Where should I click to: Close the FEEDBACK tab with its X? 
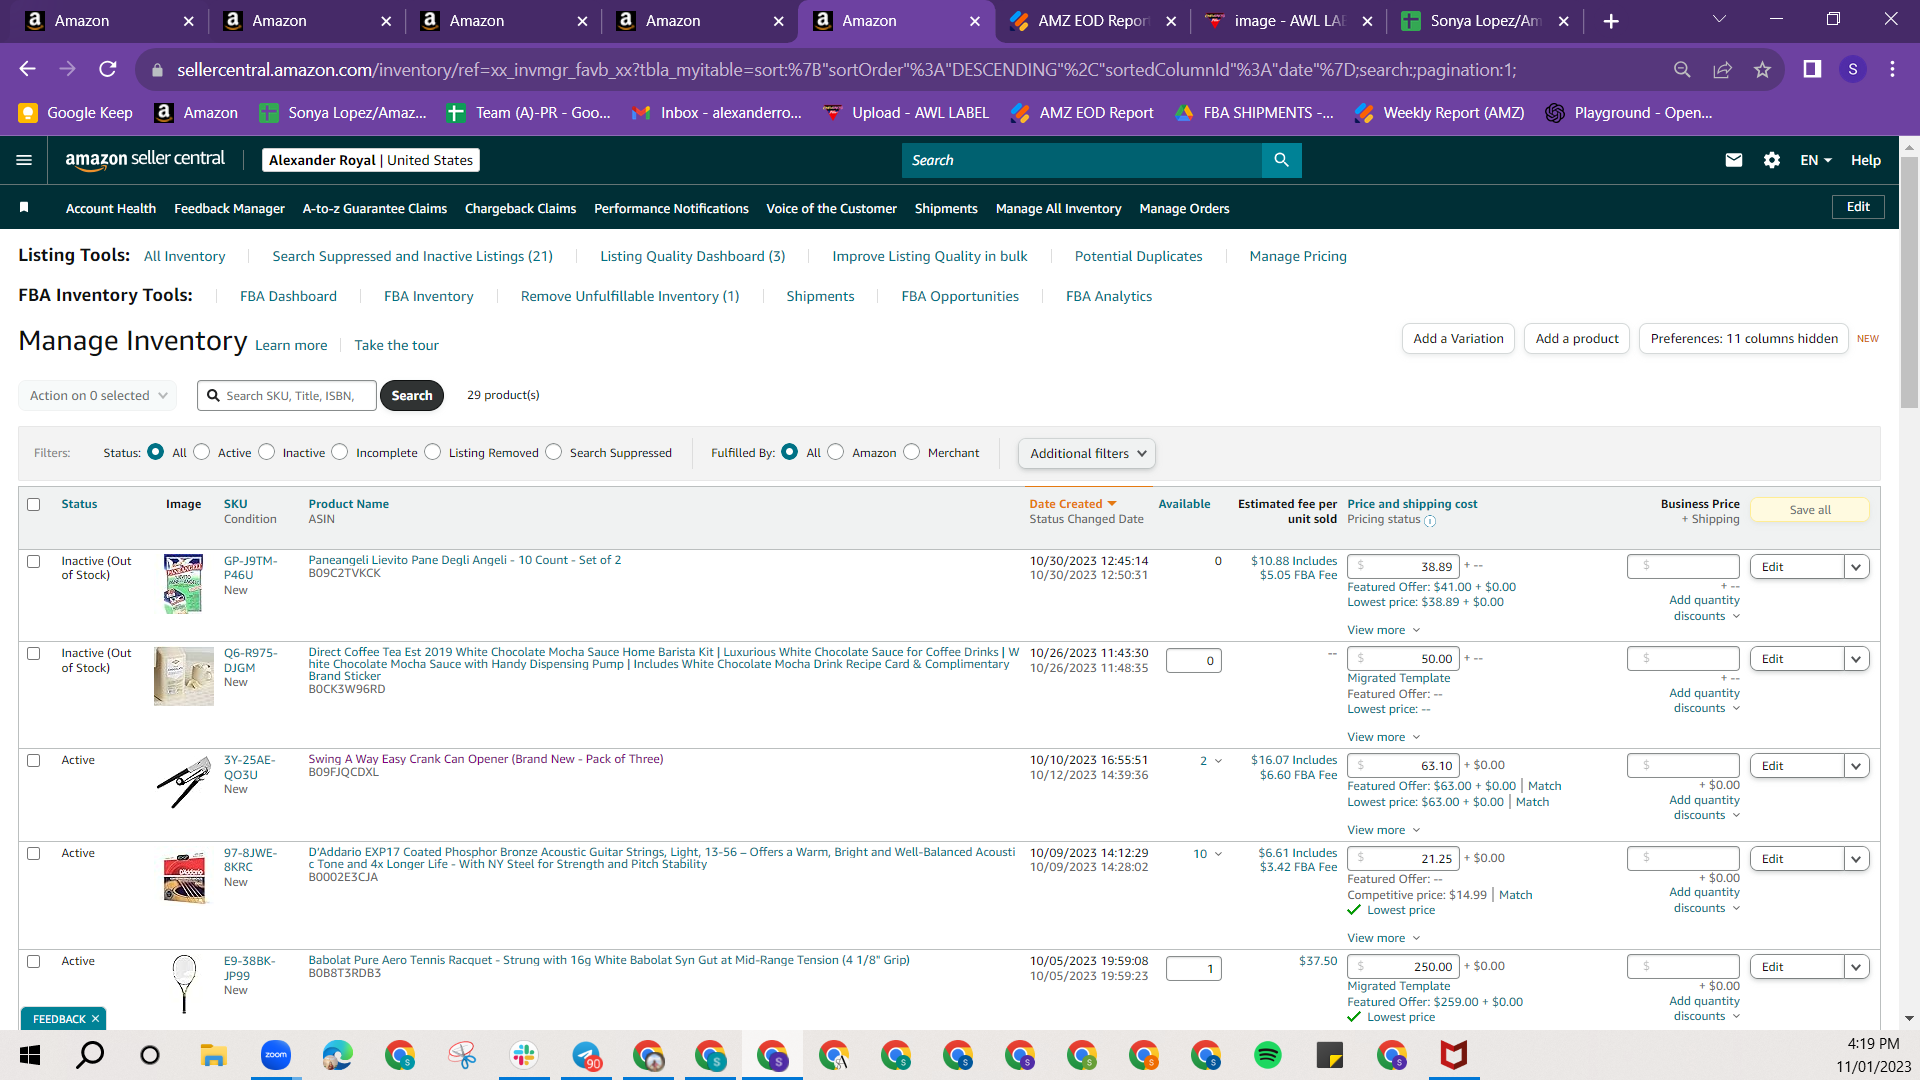[x=95, y=1019]
